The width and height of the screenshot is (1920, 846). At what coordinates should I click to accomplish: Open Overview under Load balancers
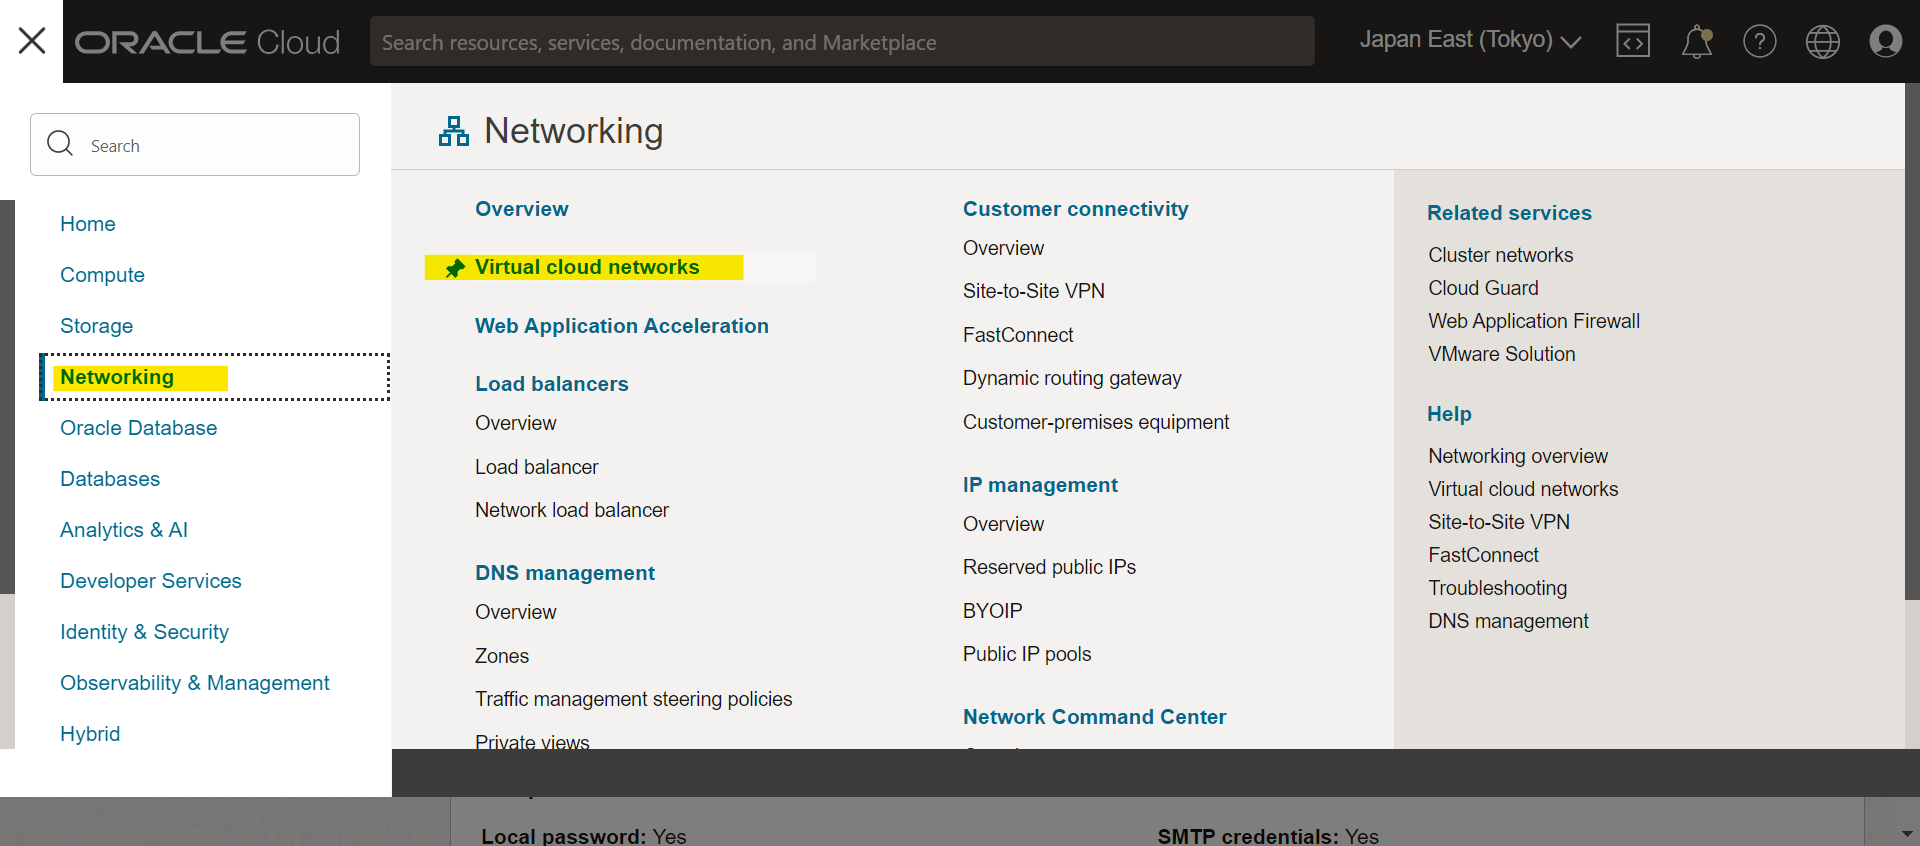(516, 423)
